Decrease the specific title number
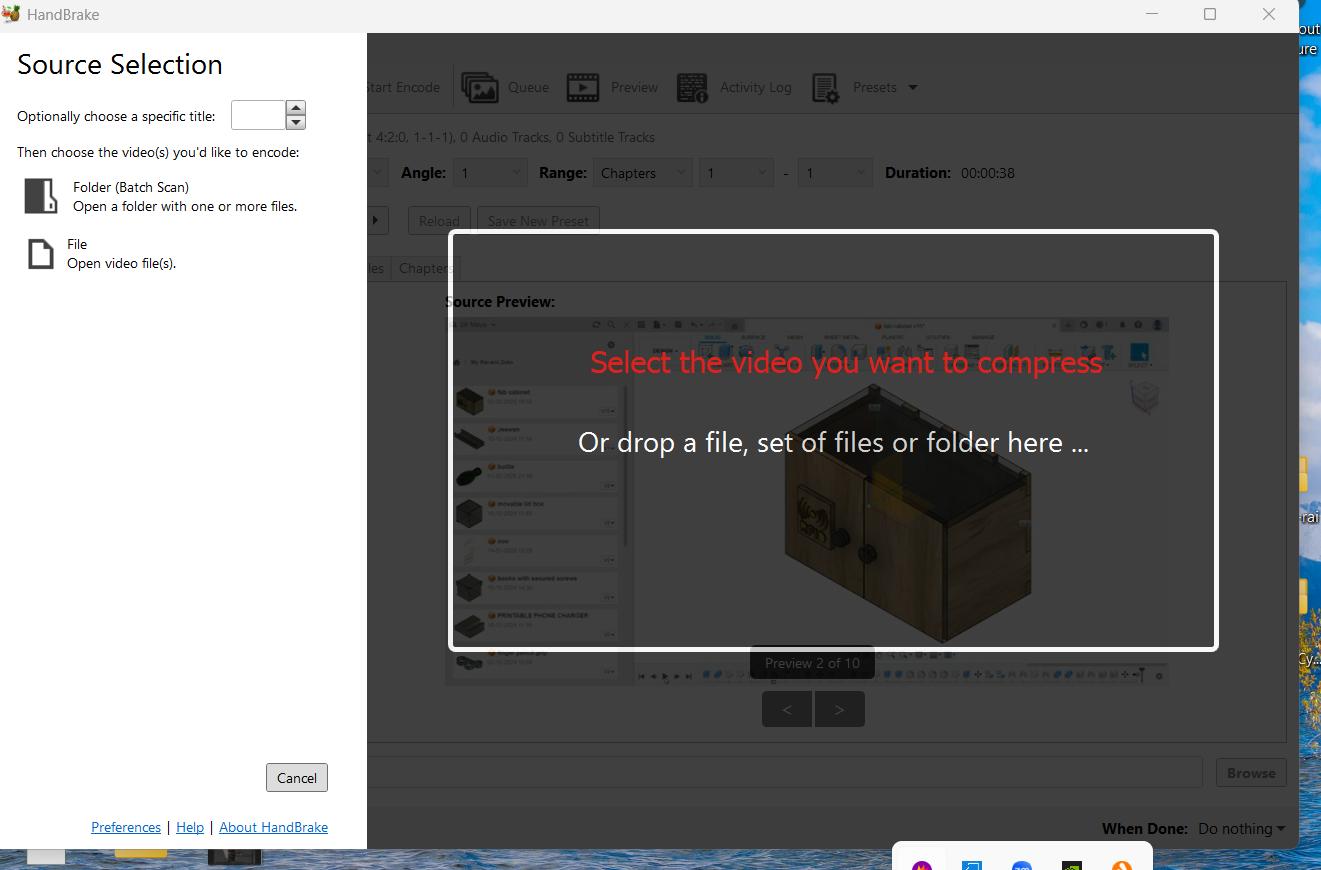 tap(295, 122)
